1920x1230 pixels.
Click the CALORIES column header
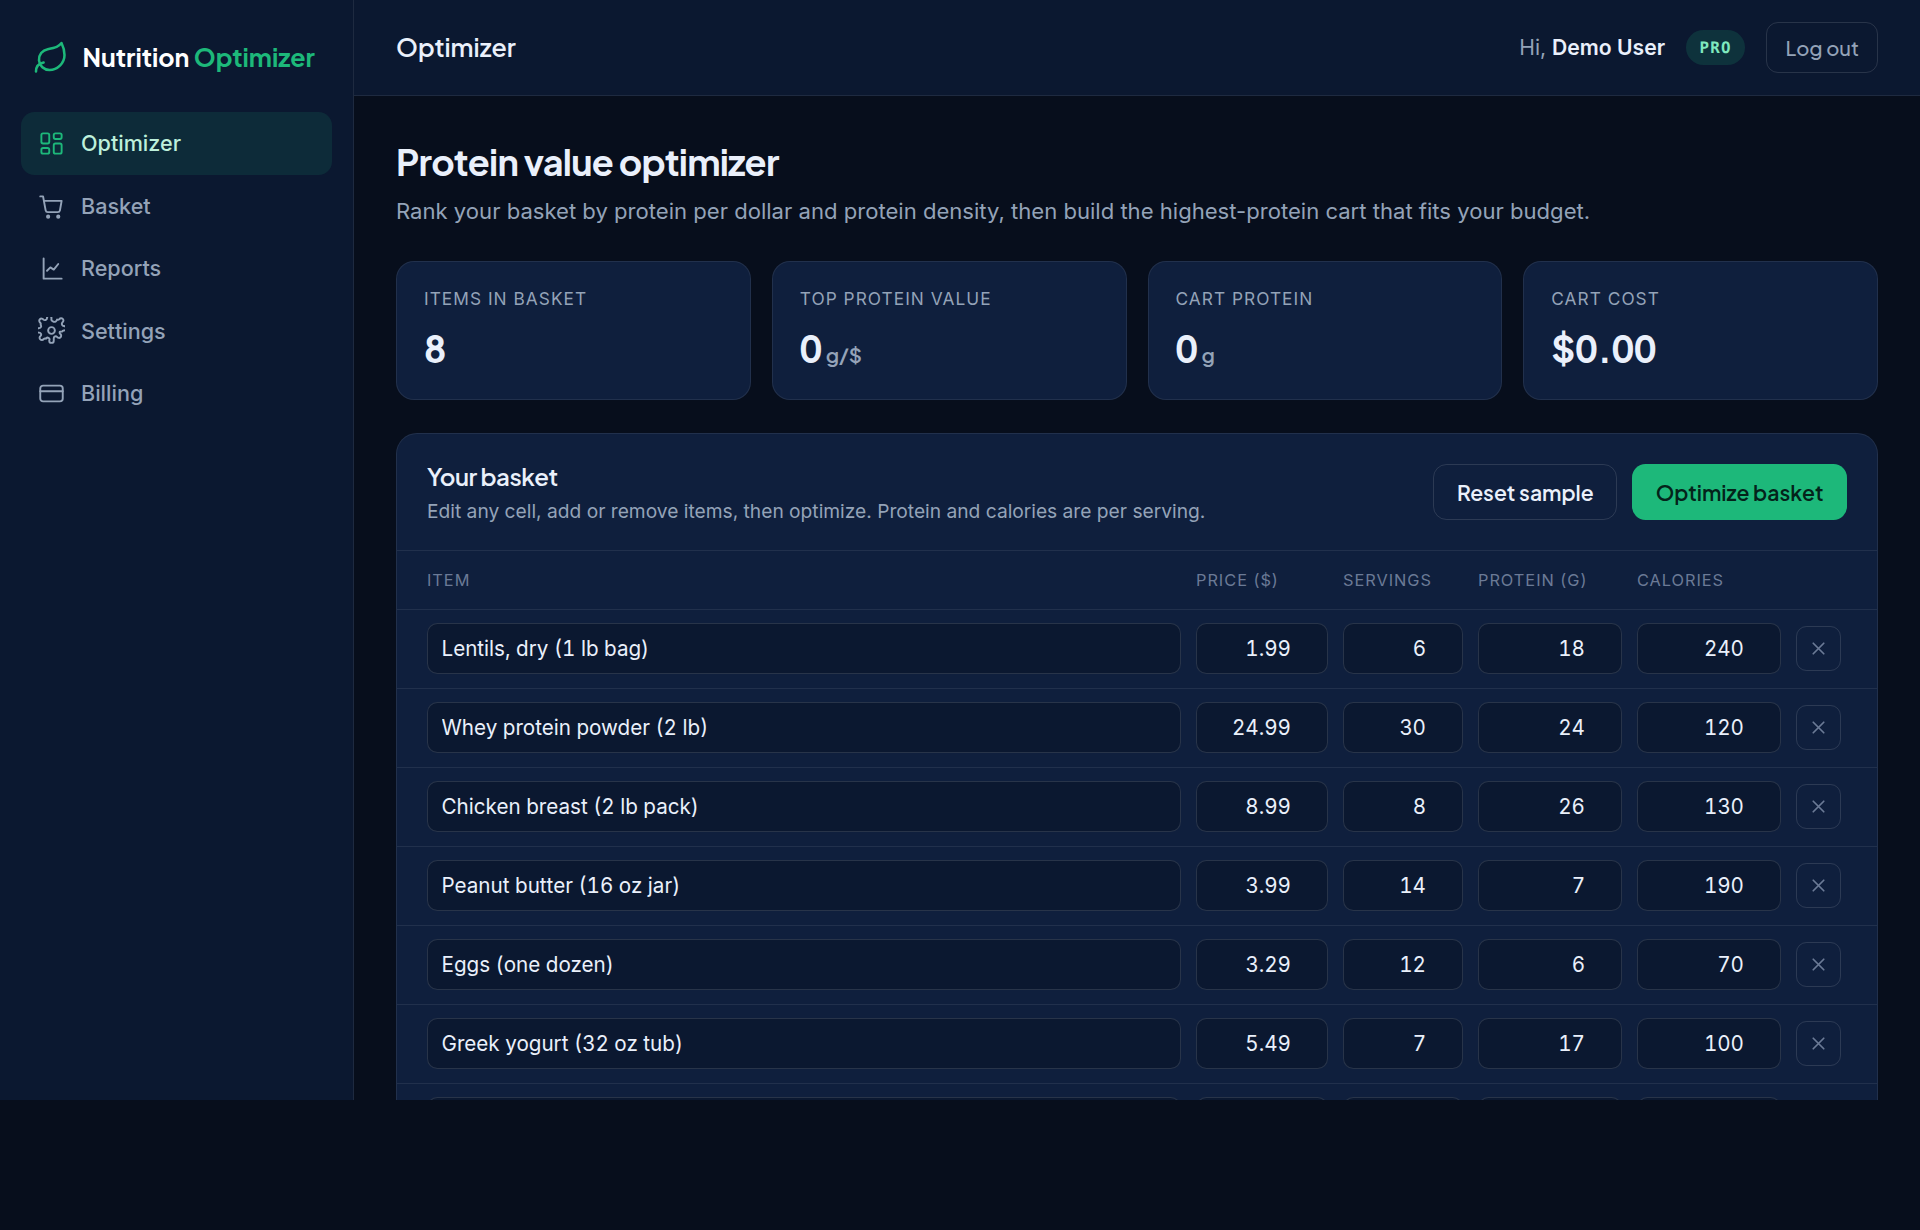[1680, 580]
